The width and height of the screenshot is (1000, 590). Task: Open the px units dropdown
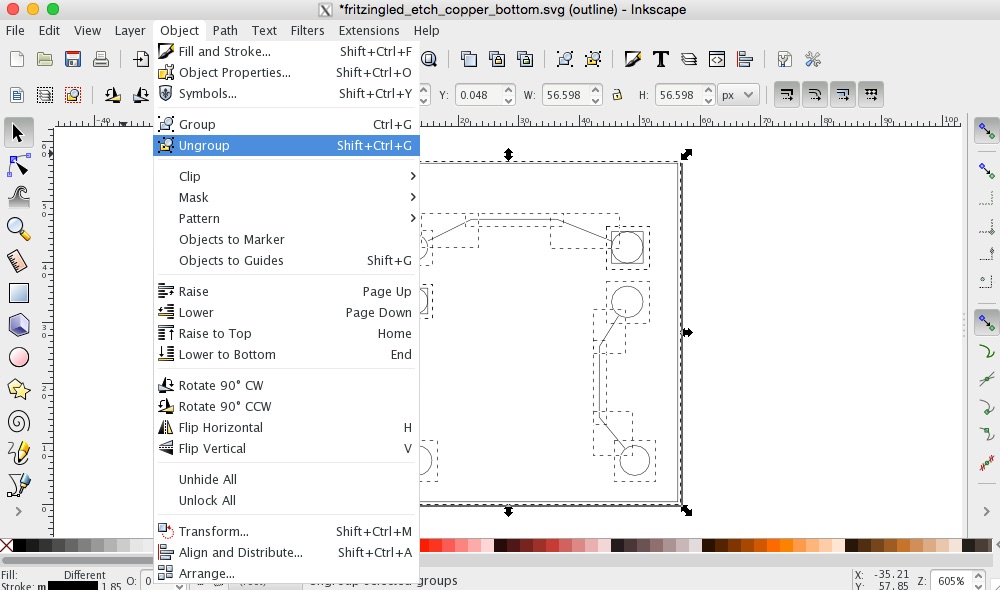pyautogui.click(x=739, y=95)
